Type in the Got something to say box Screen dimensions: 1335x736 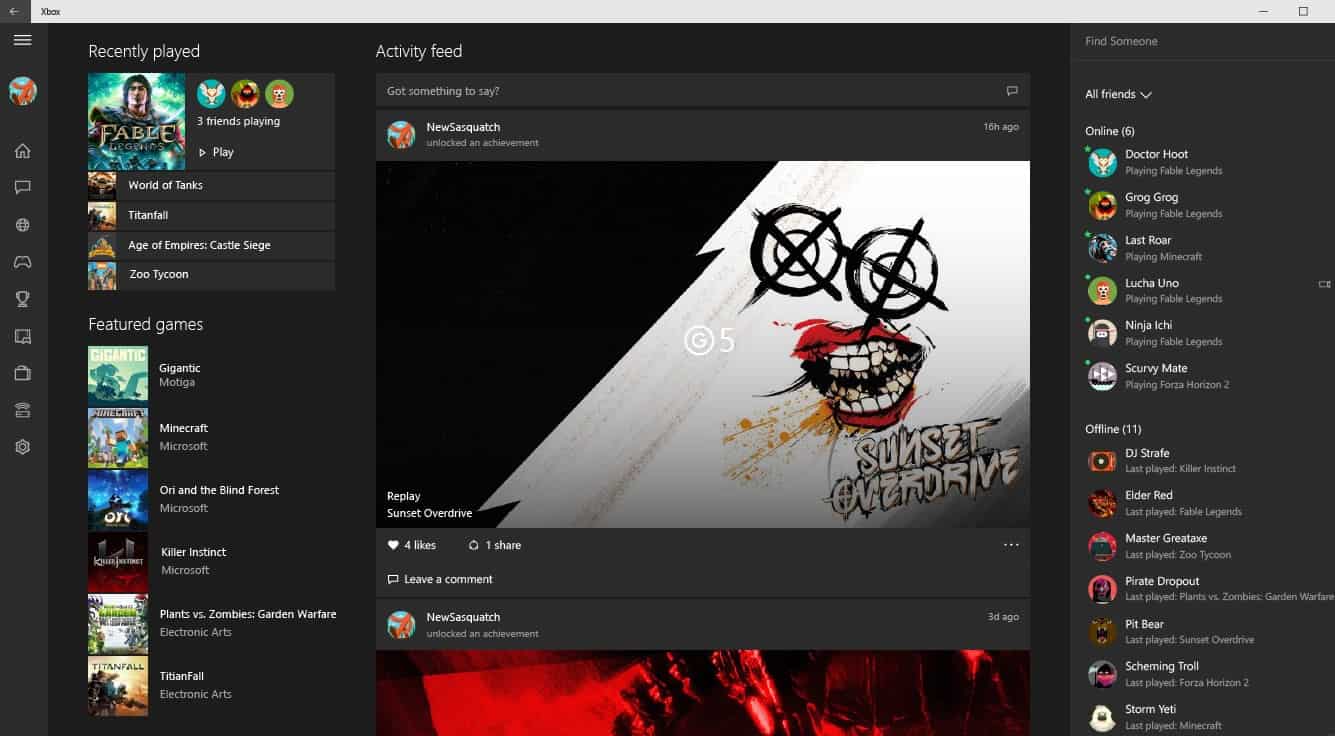coord(690,91)
